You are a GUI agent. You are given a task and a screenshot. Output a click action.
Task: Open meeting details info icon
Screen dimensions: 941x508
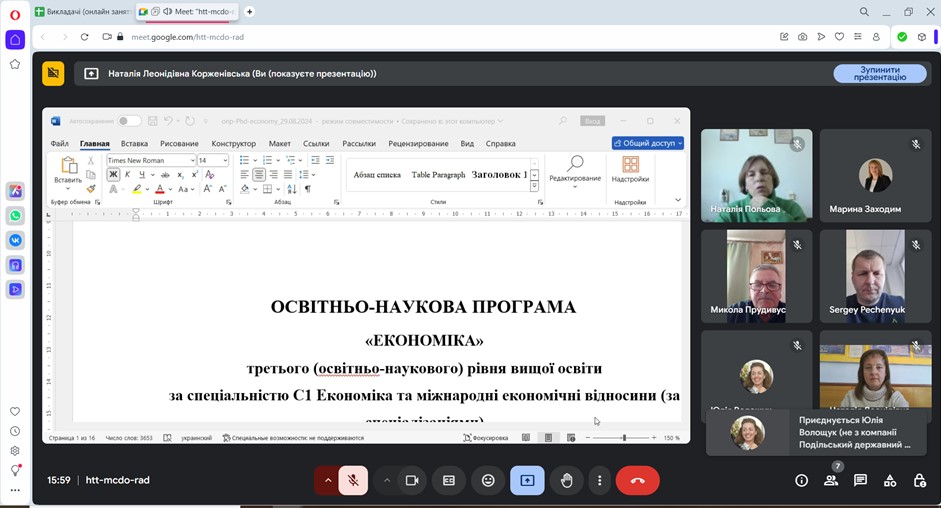(x=801, y=480)
